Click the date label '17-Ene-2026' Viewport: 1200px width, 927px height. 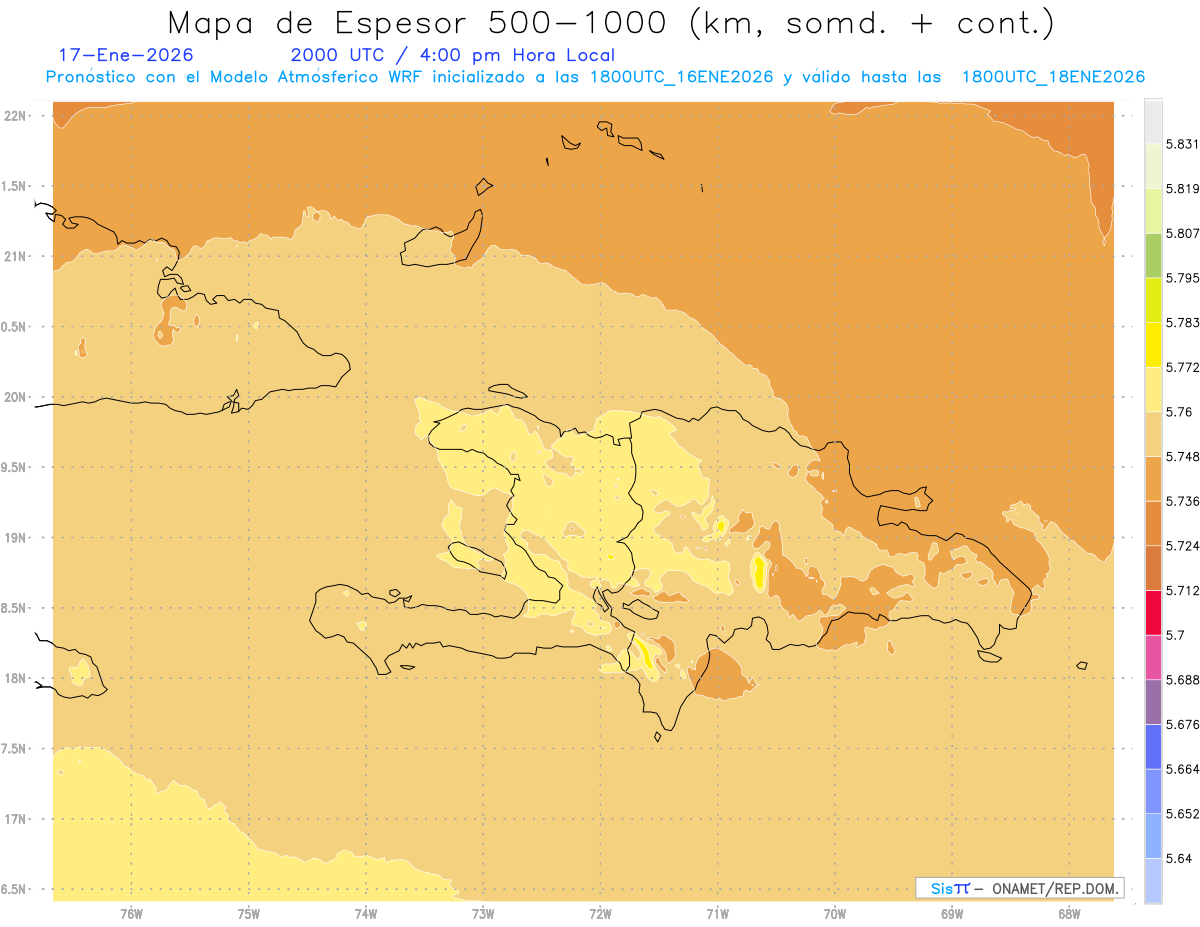(x=126, y=55)
